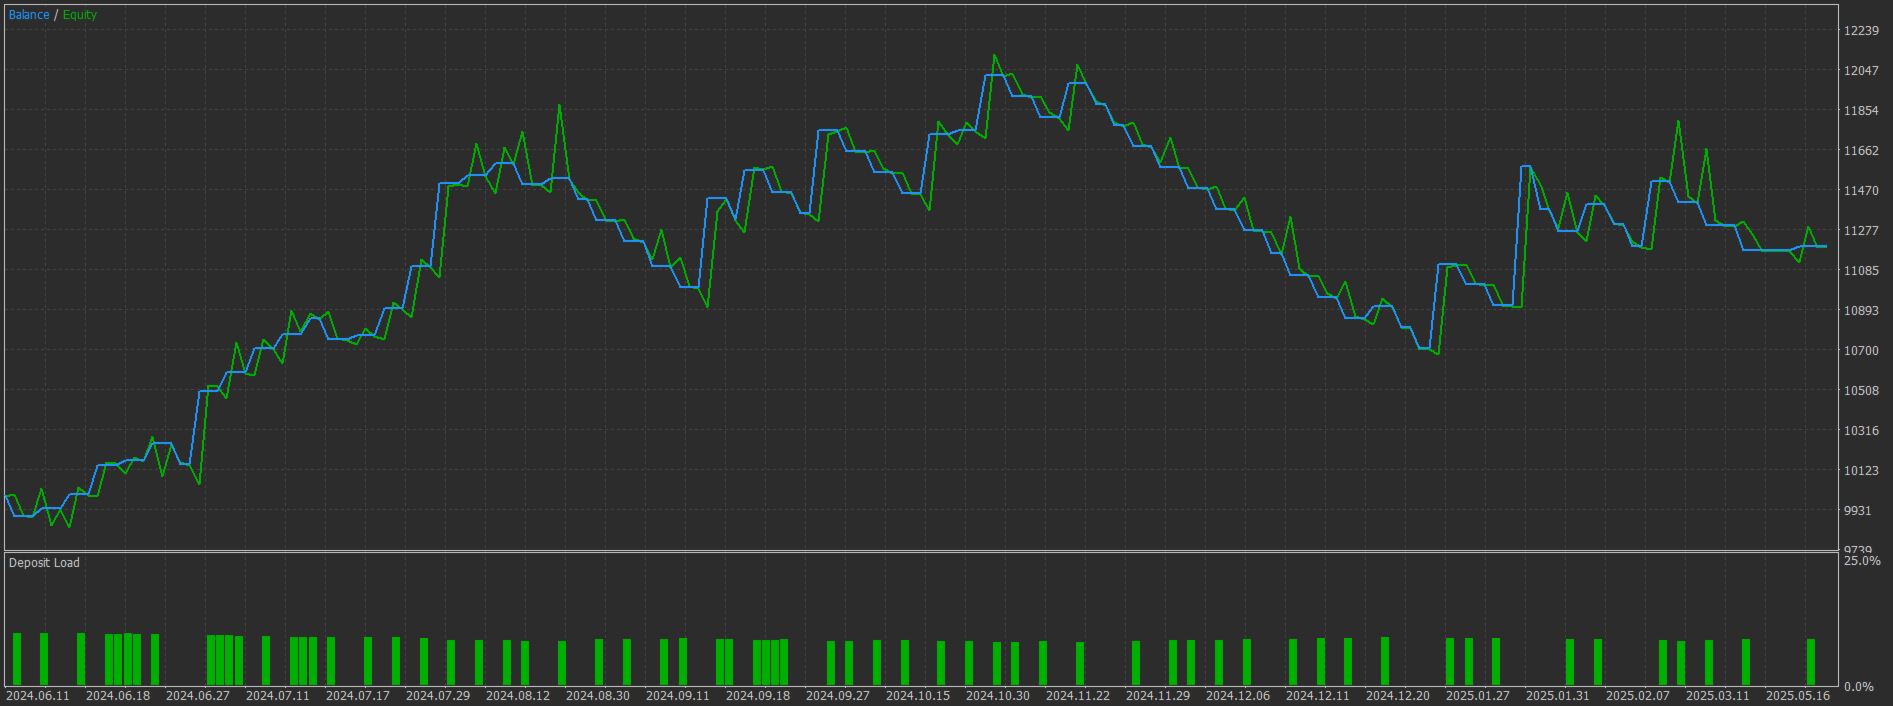Click the 12047 price axis value
Viewport: 1893px width, 706px height.
pos(1861,71)
